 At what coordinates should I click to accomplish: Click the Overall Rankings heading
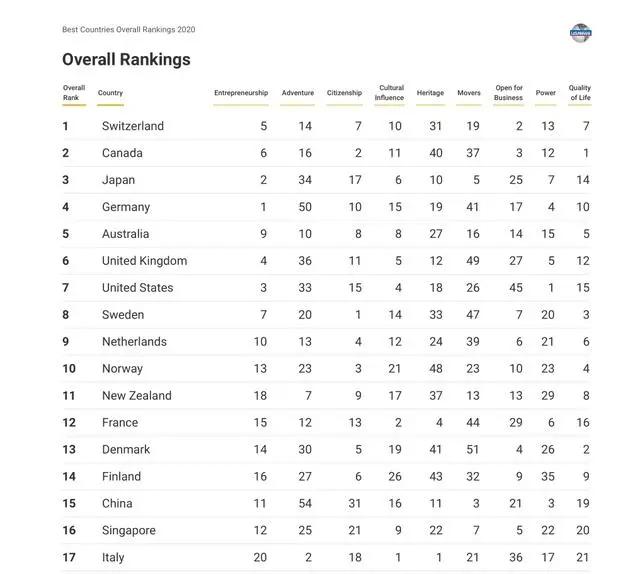coord(126,60)
